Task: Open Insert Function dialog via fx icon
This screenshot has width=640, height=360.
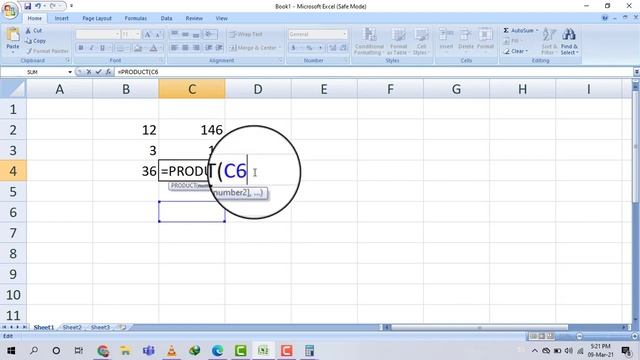Action: pyautogui.click(x=108, y=72)
